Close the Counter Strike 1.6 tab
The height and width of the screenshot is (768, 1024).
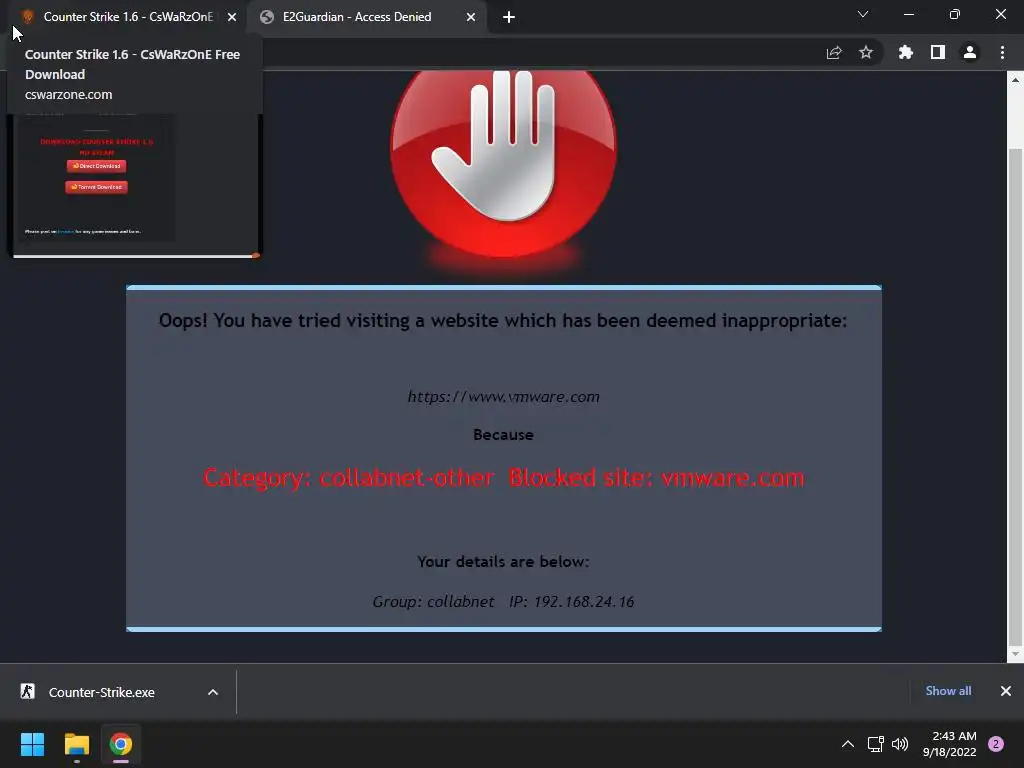232,17
